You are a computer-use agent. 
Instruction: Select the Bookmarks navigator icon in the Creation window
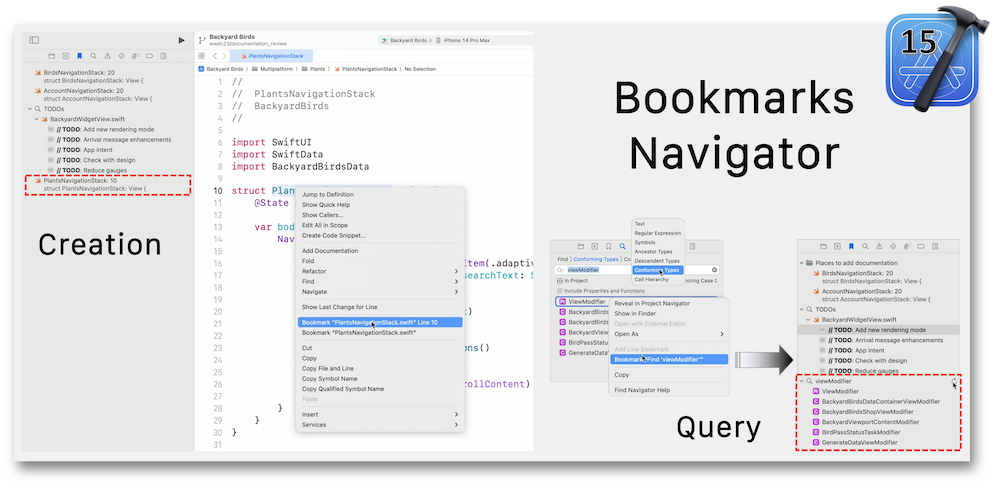(x=80, y=56)
